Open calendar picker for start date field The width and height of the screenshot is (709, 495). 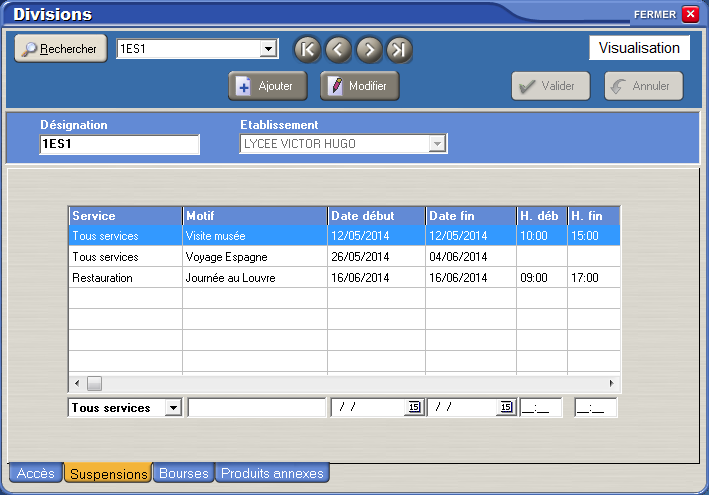[x=414, y=407]
